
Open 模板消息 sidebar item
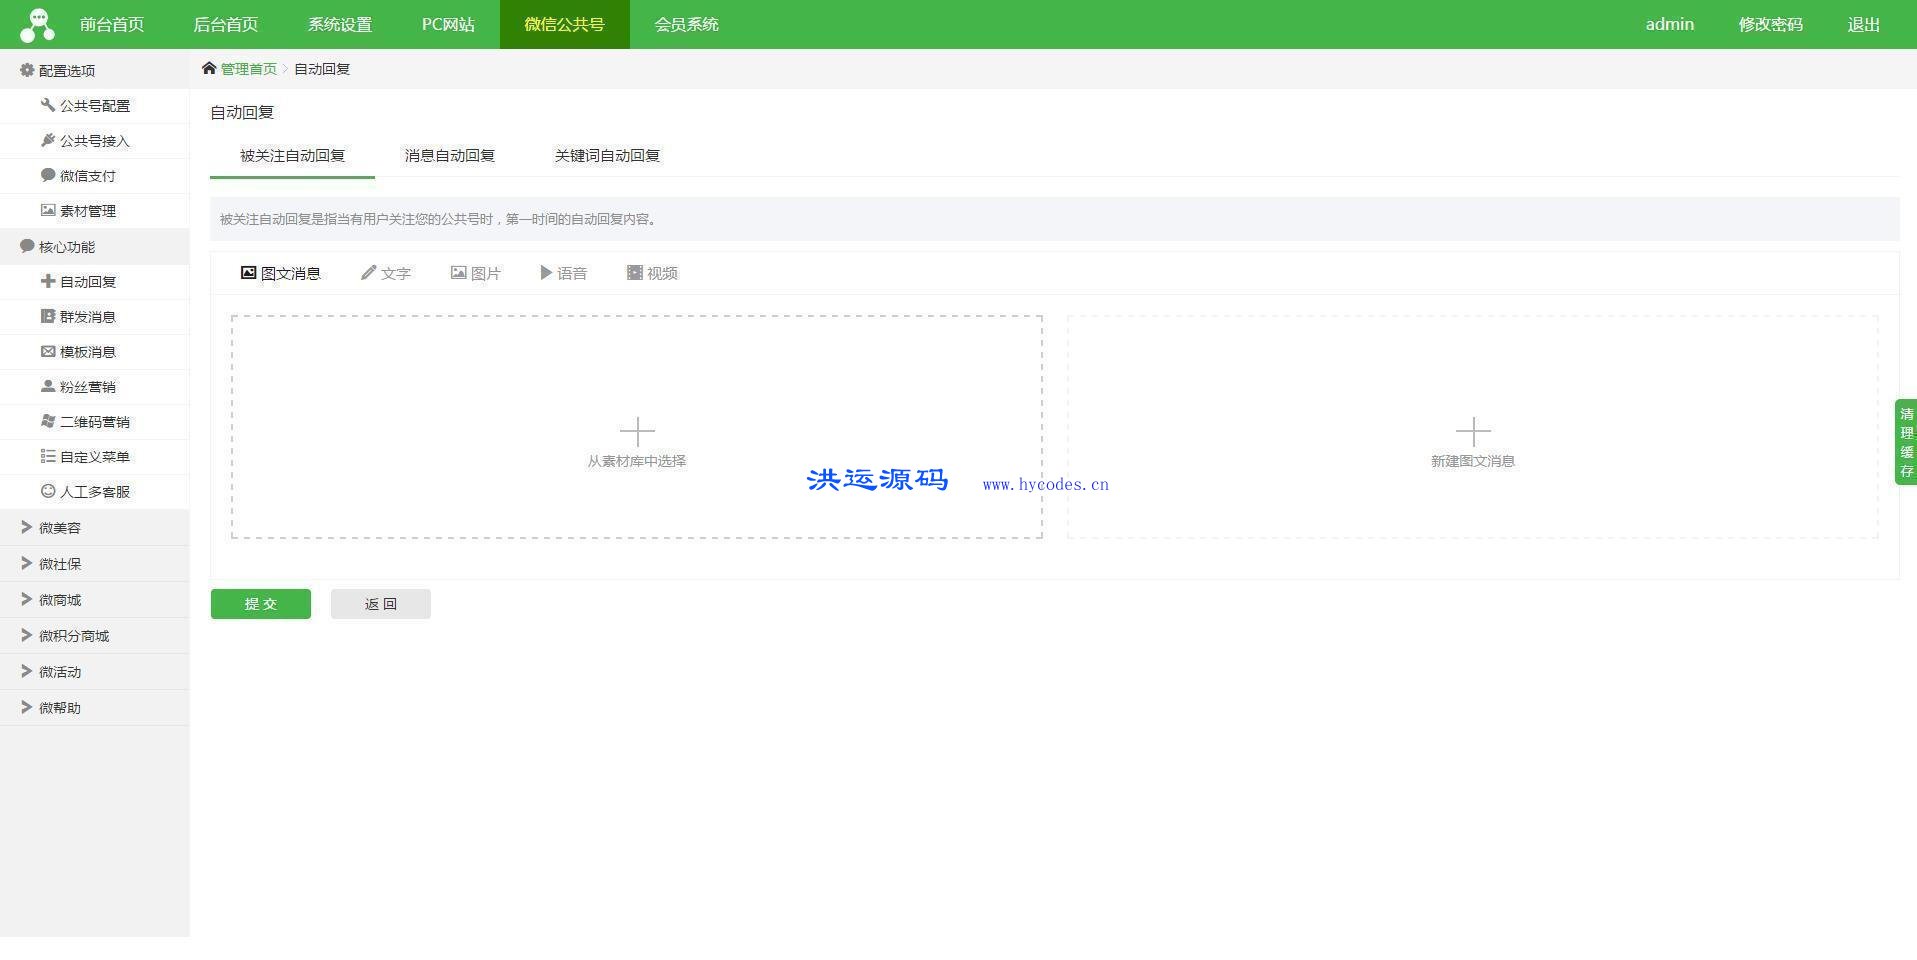[x=94, y=352]
